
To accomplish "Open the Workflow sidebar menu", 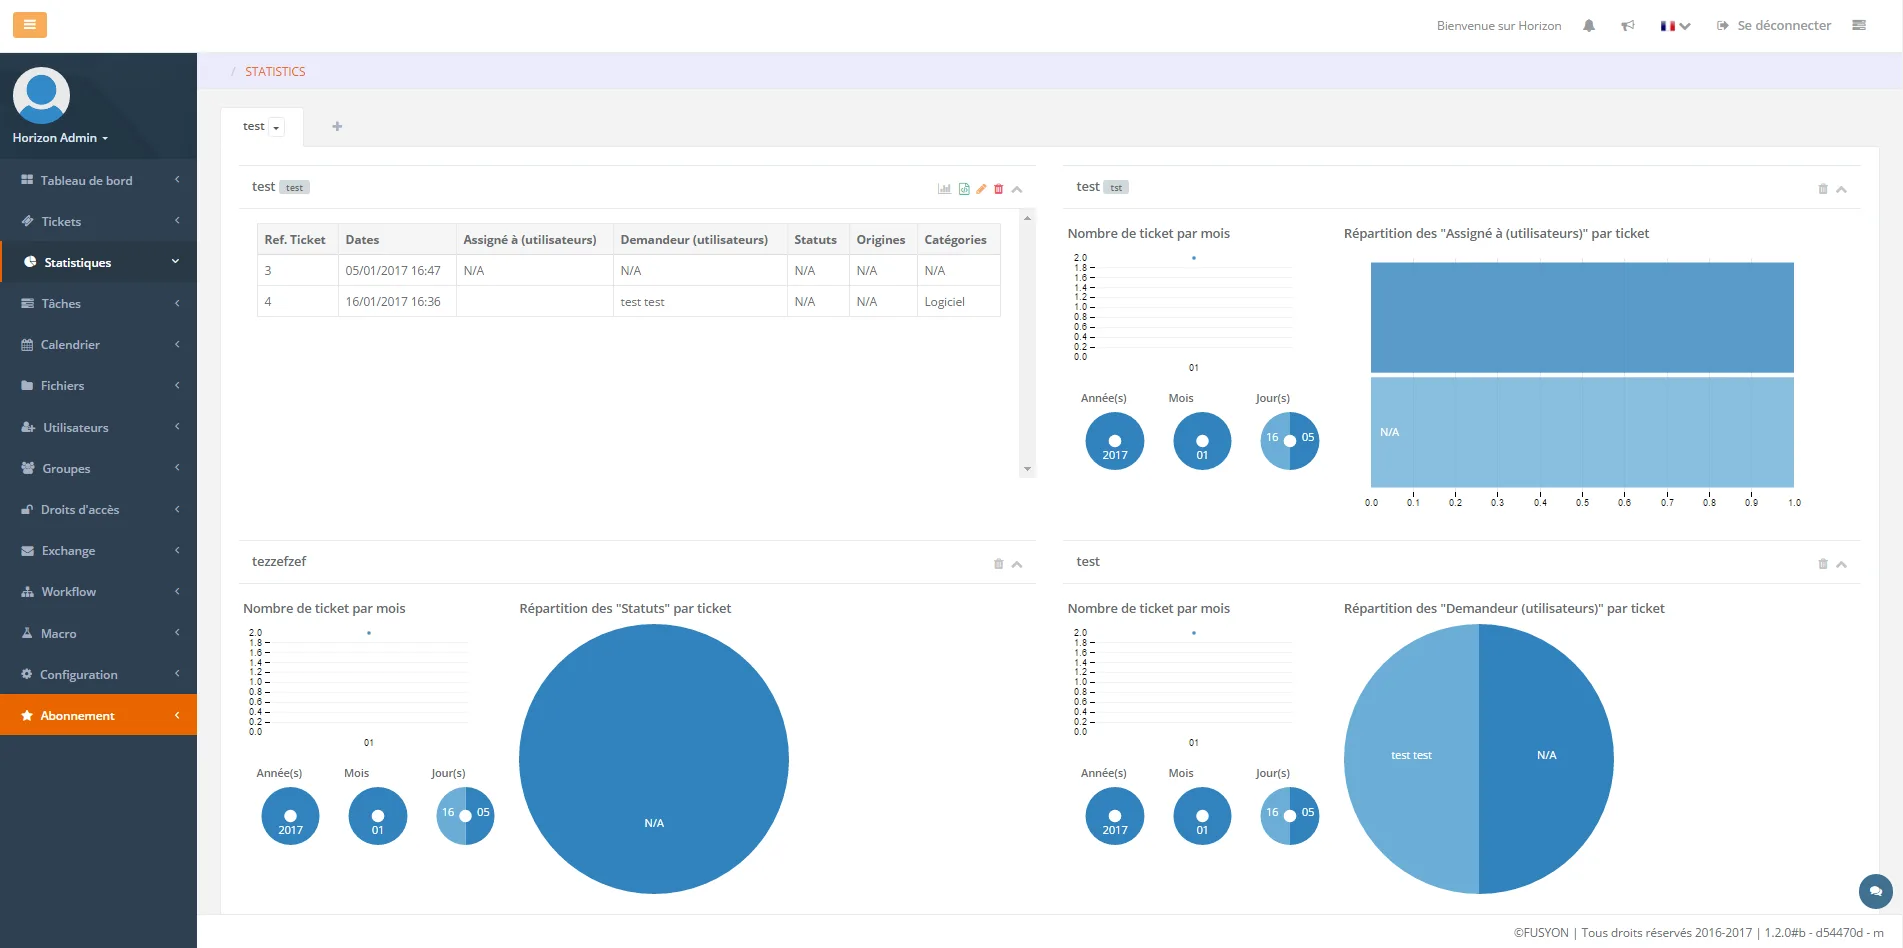I will click(x=98, y=591).
